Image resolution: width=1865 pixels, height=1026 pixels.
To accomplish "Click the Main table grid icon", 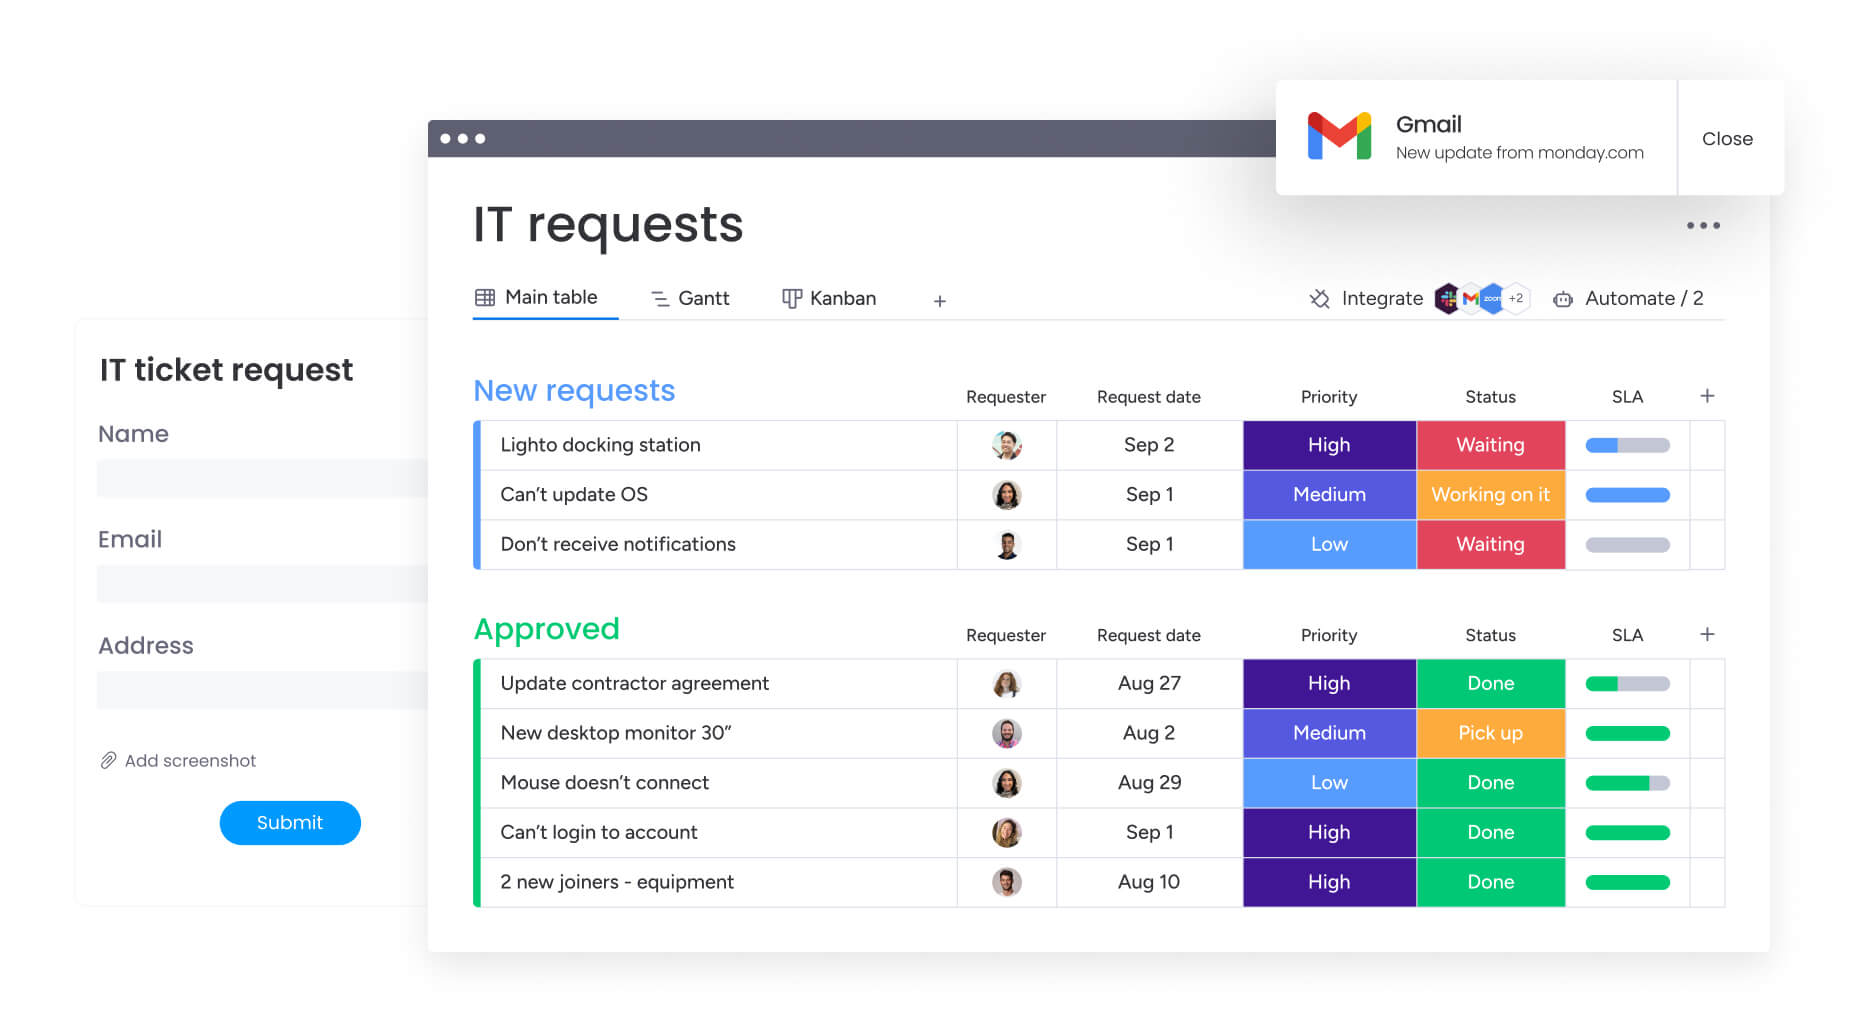I will point(486,297).
